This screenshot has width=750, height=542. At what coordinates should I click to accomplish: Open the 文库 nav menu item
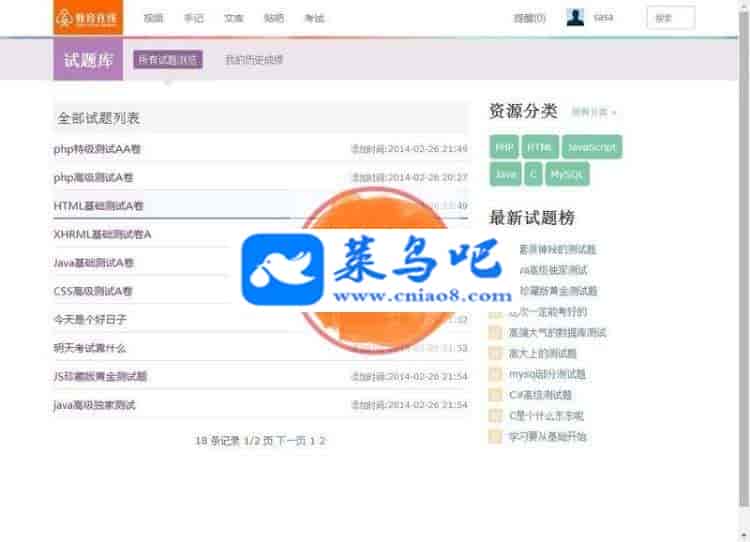point(234,18)
